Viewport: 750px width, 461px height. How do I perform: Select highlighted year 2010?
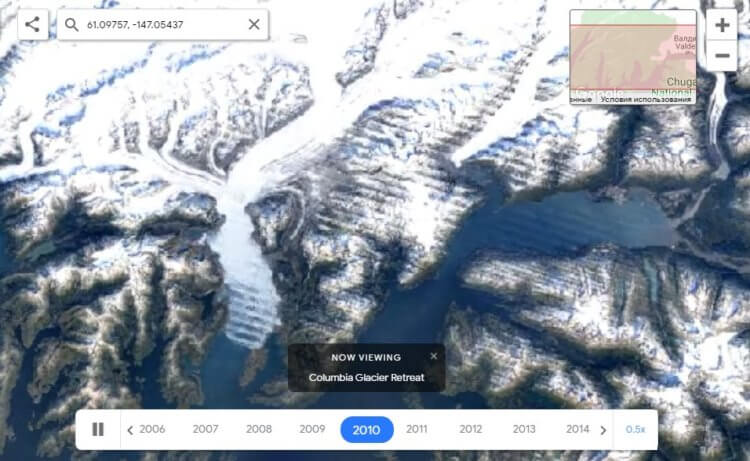point(367,429)
